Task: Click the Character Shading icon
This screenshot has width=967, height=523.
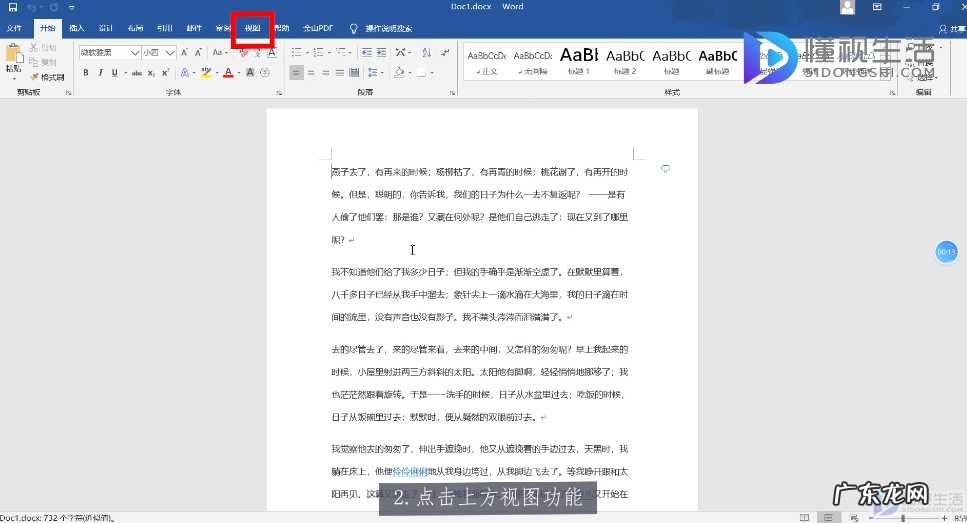Action: tap(250, 73)
